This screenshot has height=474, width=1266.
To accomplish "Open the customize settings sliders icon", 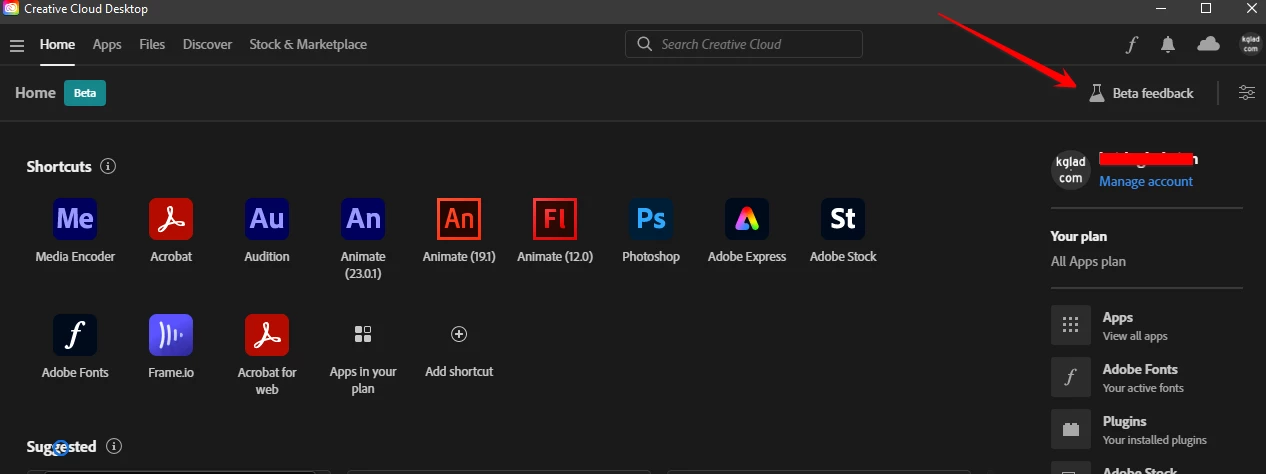I will (1247, 93).
